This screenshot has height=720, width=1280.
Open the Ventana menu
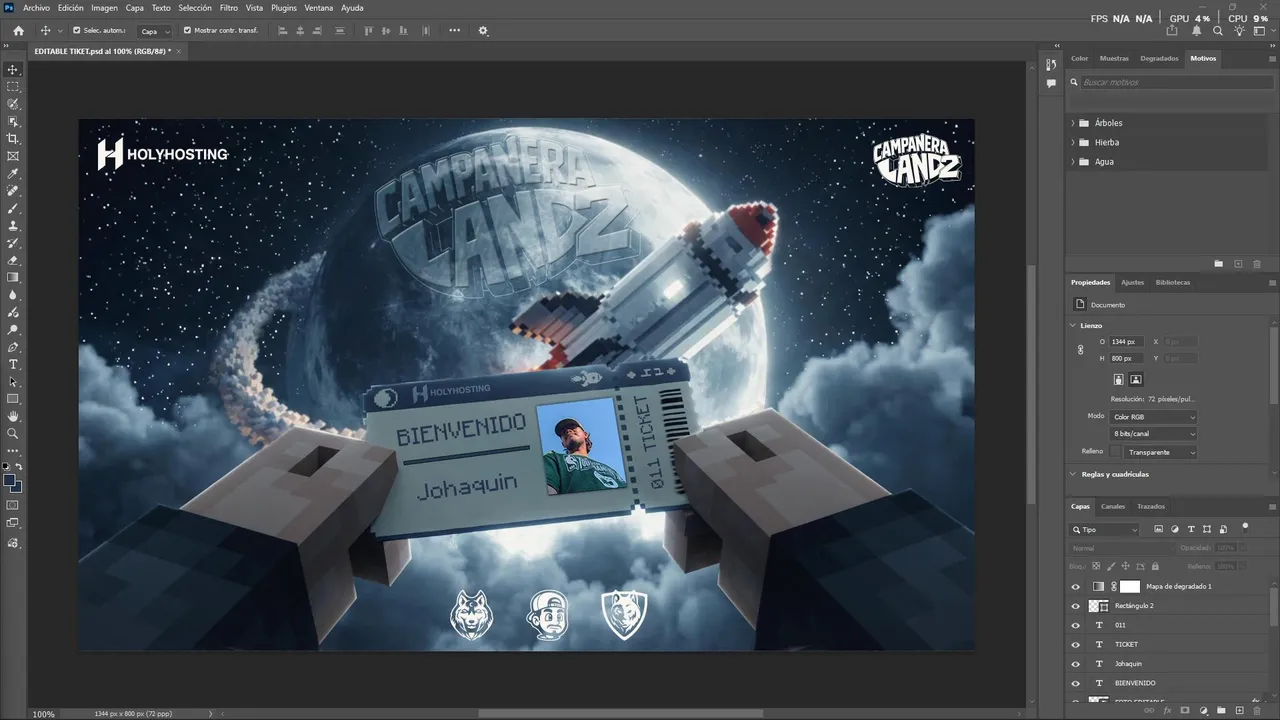pyautogui.click(x=319, y=8)
